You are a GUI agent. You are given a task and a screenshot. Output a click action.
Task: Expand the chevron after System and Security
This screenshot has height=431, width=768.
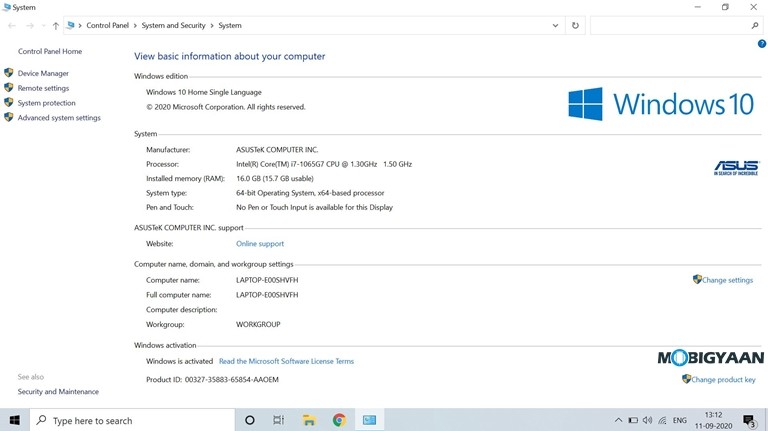212,25
